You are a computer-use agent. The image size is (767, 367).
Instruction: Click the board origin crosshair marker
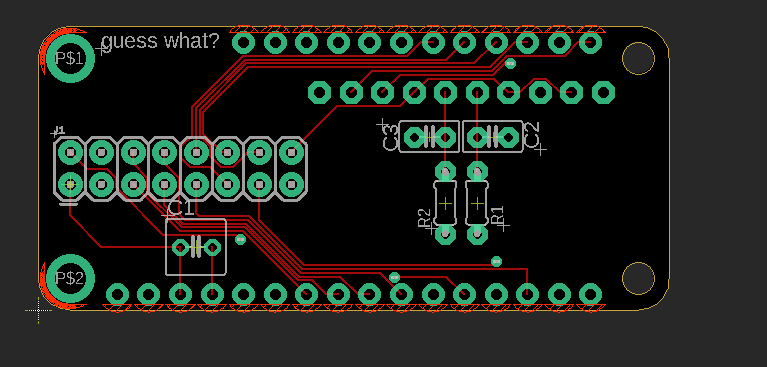[x=38, y=310]
